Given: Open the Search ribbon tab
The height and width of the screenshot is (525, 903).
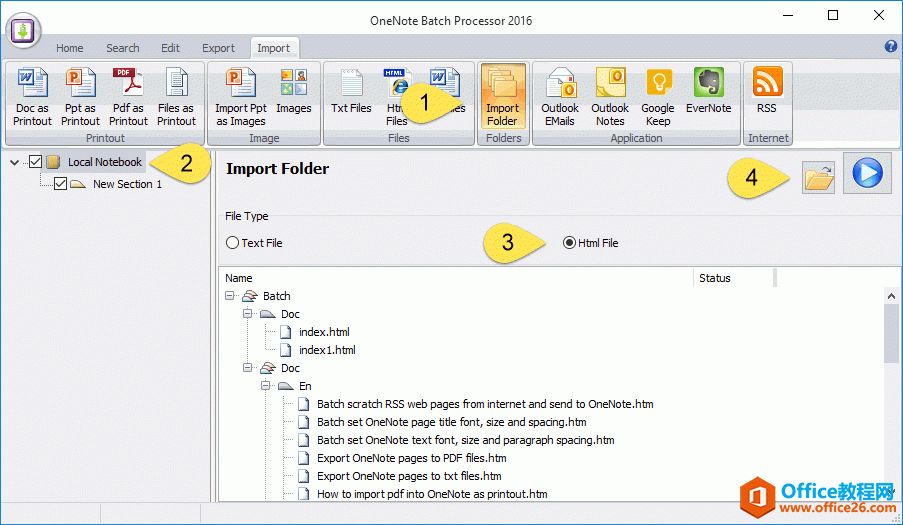Looking at the screenshot, I should 123,48.
